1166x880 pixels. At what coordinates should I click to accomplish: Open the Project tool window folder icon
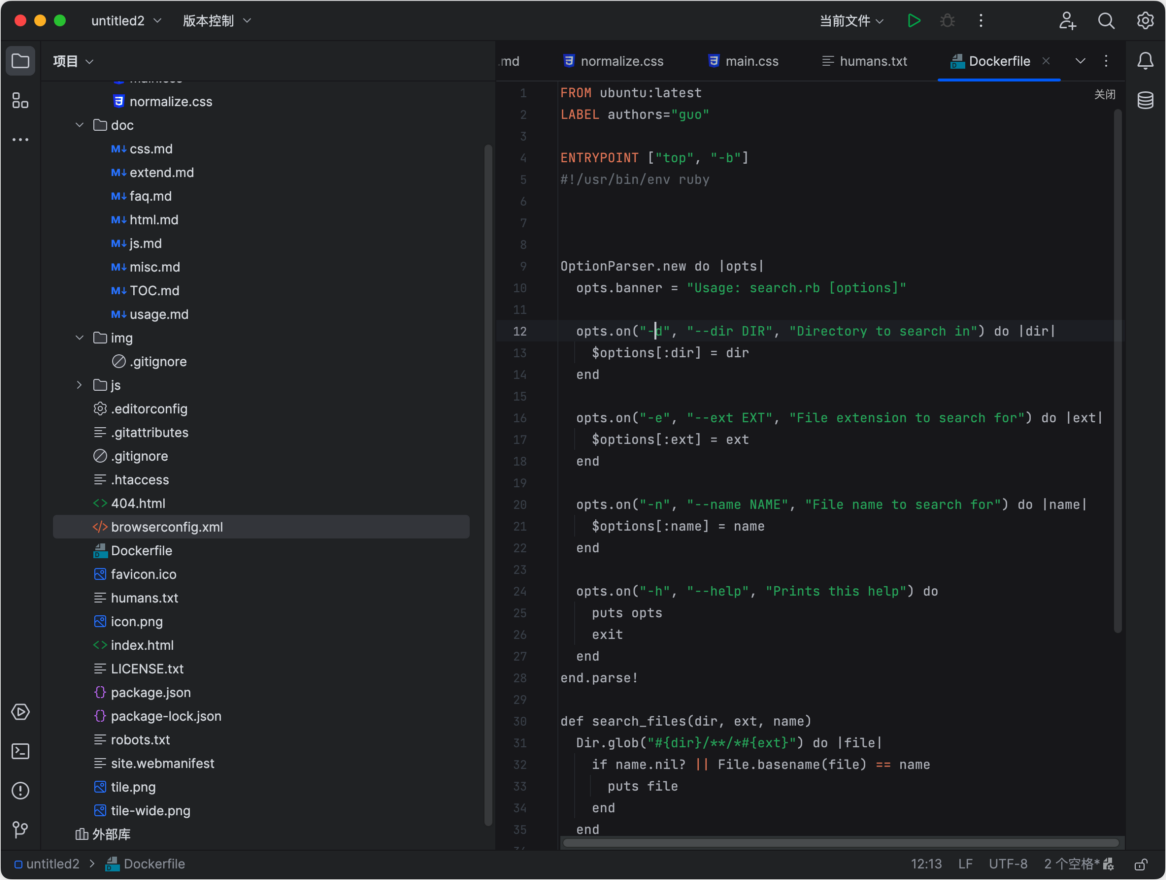[21, 61]
